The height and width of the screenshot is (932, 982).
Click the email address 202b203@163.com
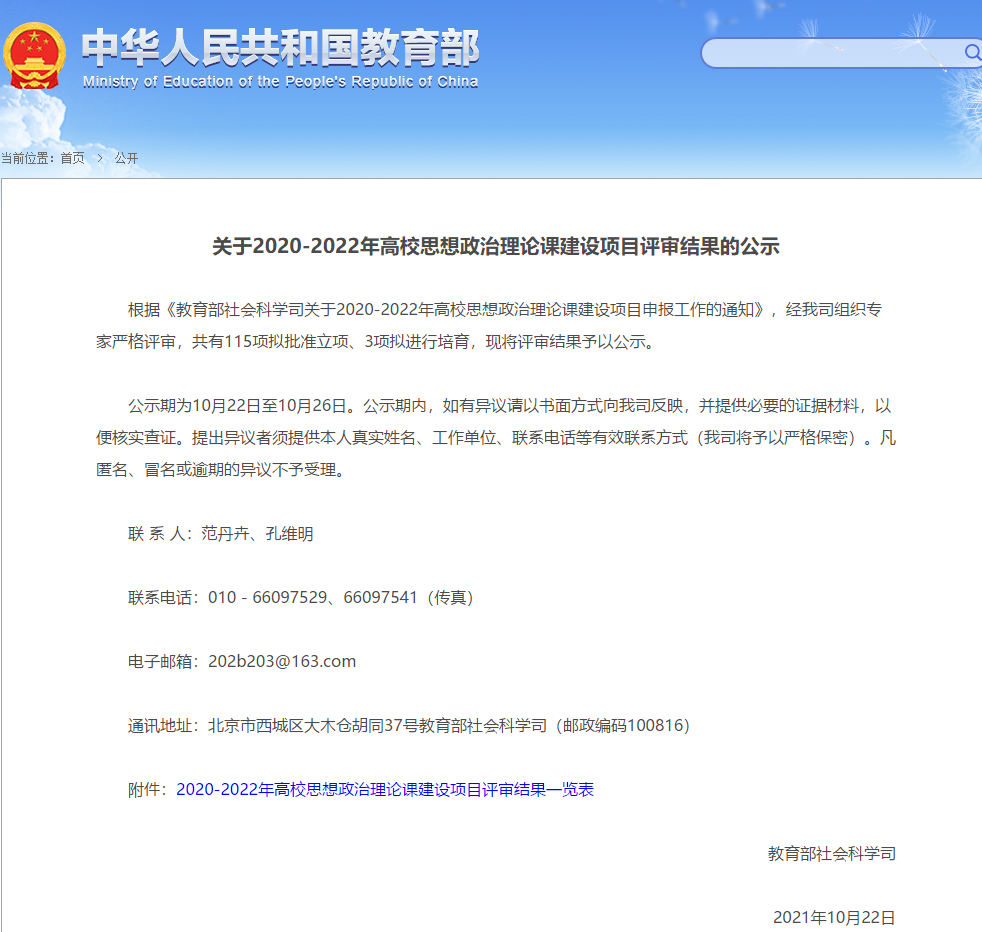(x=282, y=662)
